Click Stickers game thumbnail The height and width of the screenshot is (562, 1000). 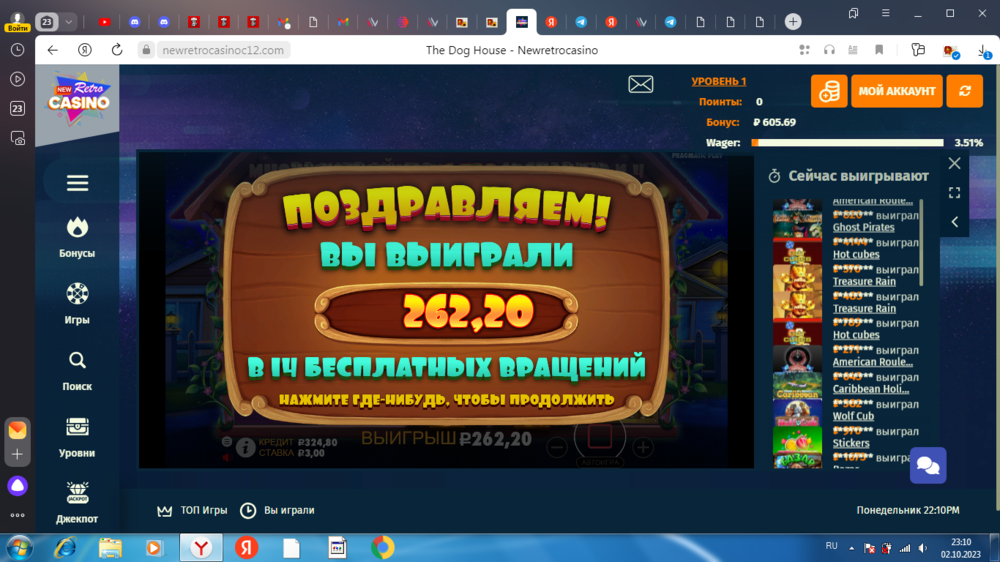tap(797, 440)
